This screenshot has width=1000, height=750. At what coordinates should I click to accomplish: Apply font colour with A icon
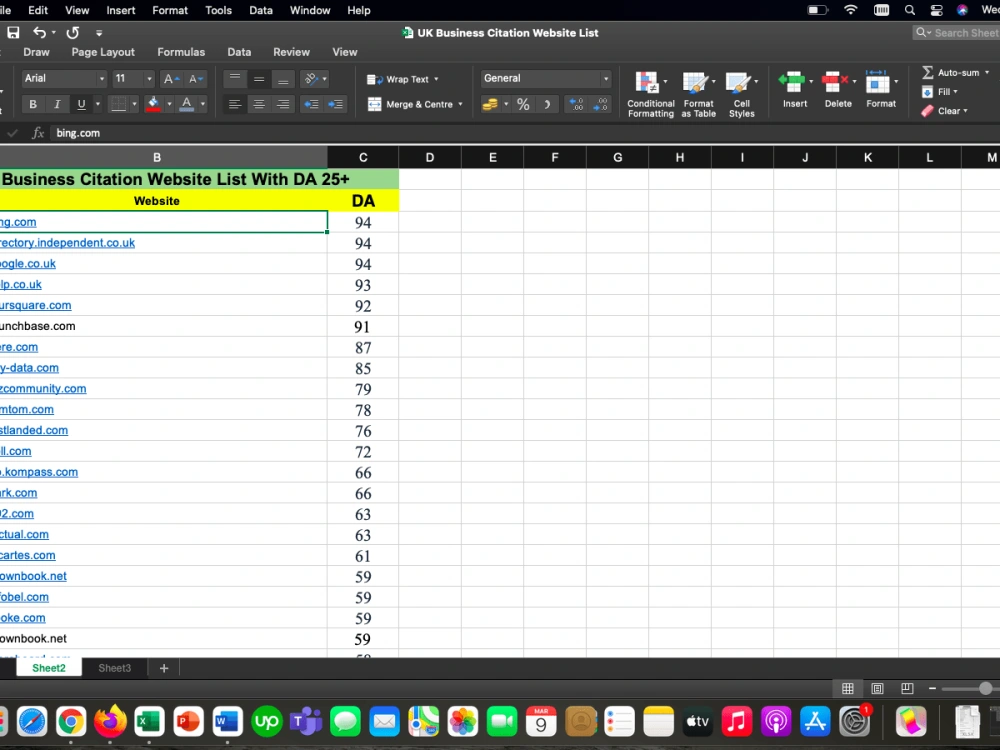click(186, 104)
